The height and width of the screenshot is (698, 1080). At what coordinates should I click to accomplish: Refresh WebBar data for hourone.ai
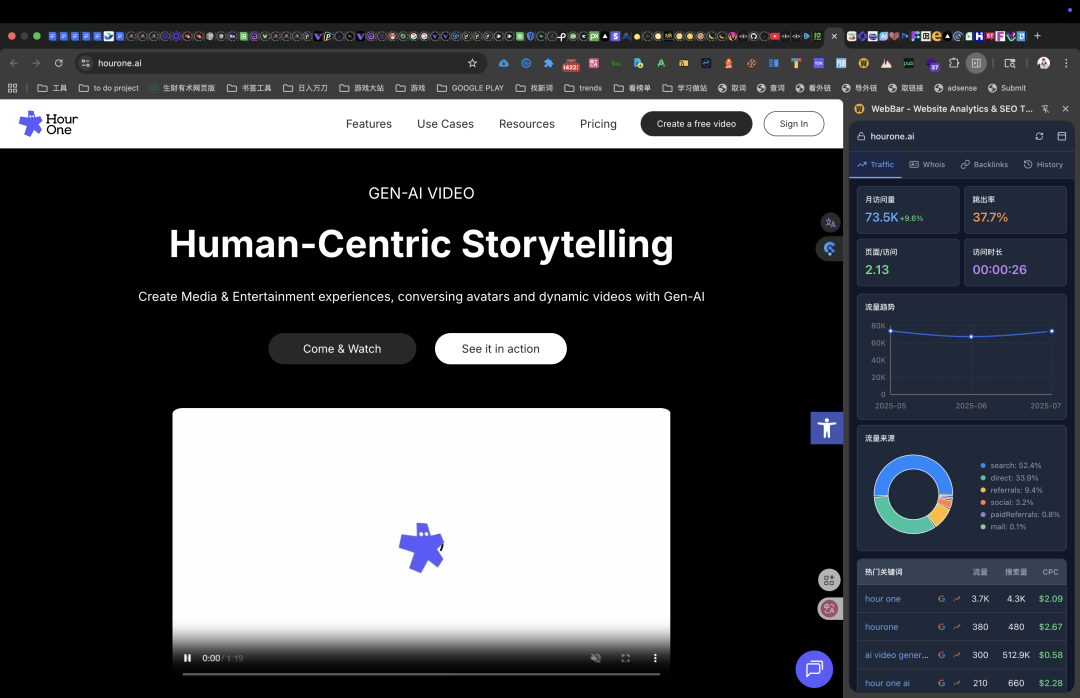[1039, 136]
